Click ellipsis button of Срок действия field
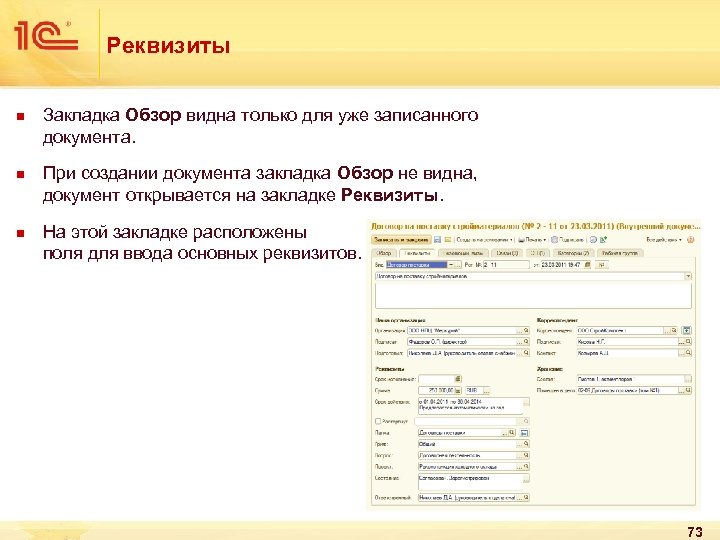The height and width of the screenshot is (540, 720). pyautogui.click(x=526, y=402)
